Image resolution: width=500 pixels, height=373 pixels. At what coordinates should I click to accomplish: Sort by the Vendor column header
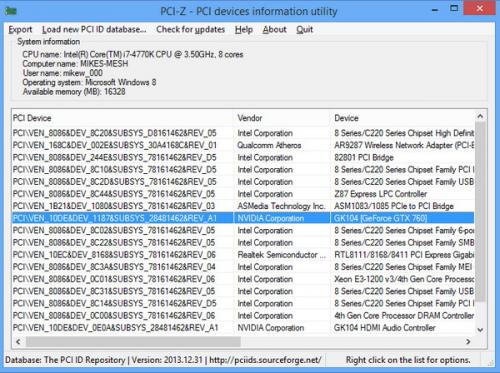282,118
